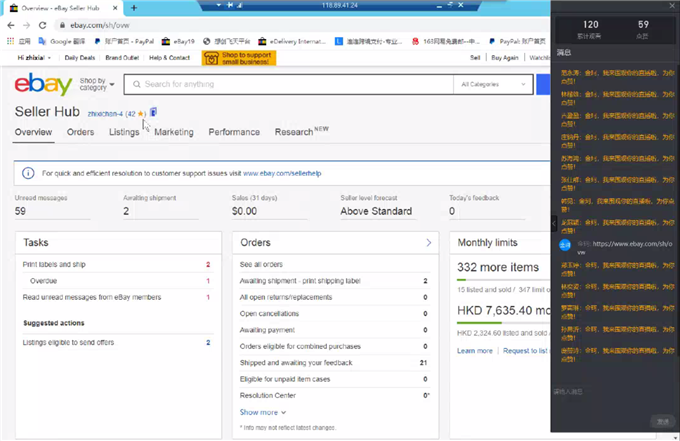Image resolution: width=680 pixels, height=441 pixels.
Task: Click the browser forward arrow
Action: tap(26, 25)
